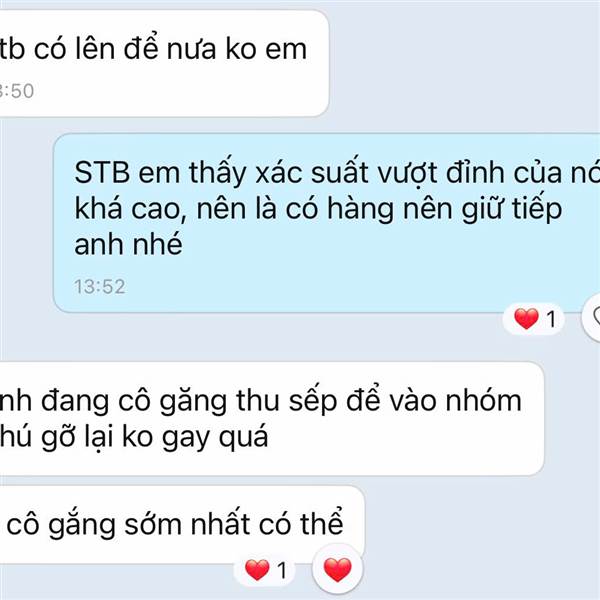Select the blue message starting with 'STB em thấy'
This screenshot has width=600, height=600.
click(326, 223)
